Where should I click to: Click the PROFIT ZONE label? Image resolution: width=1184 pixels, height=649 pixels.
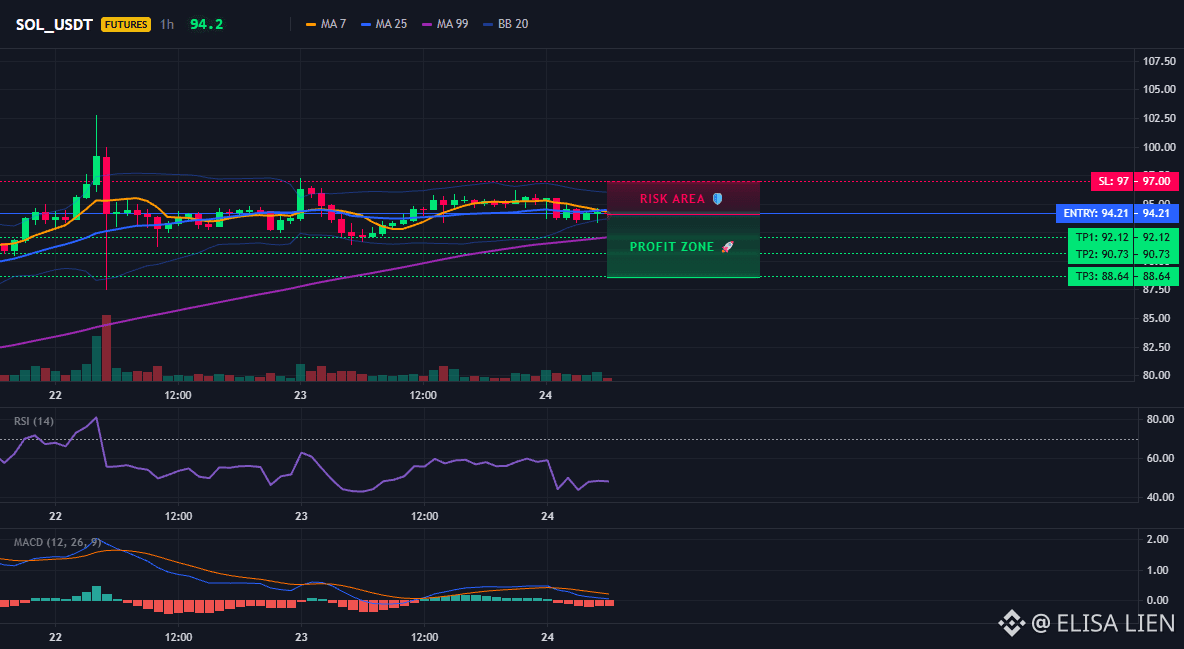point(672,247)
